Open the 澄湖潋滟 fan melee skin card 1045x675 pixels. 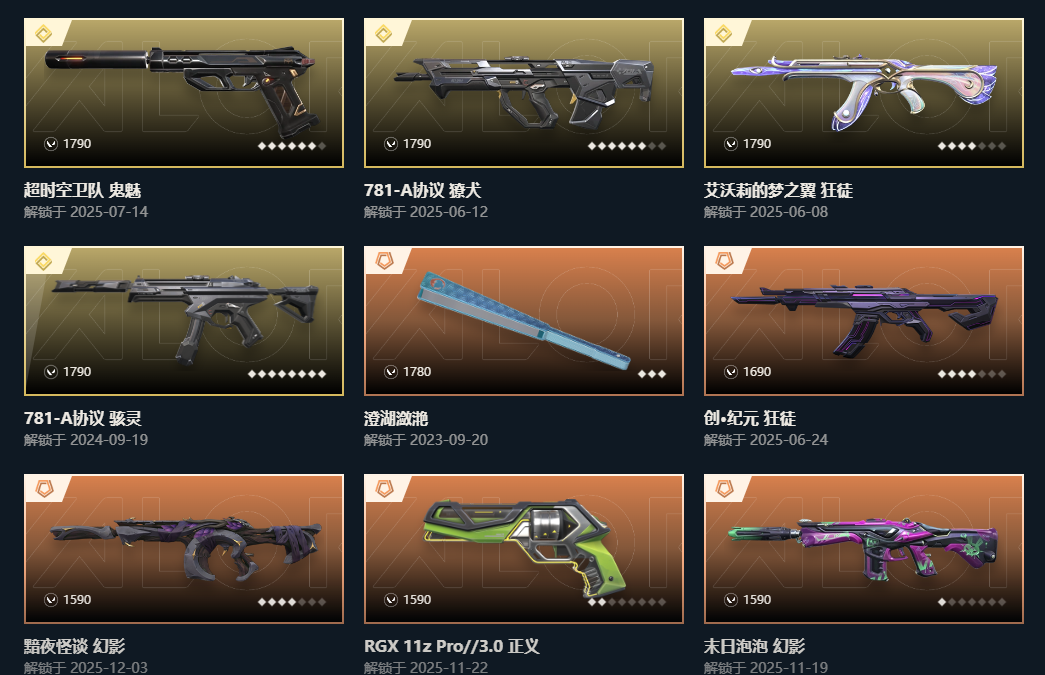[524, 321]
